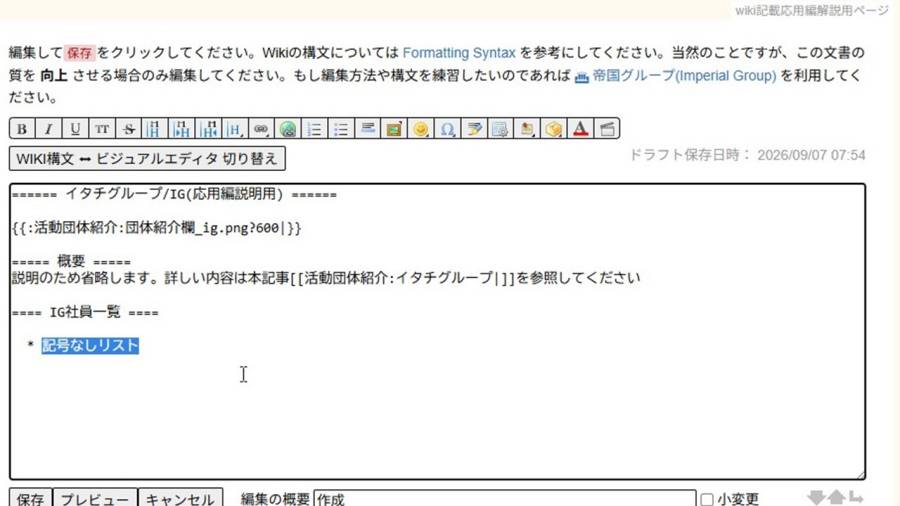
Task: Open the red letter A text color picker
Action: (580, 129)
